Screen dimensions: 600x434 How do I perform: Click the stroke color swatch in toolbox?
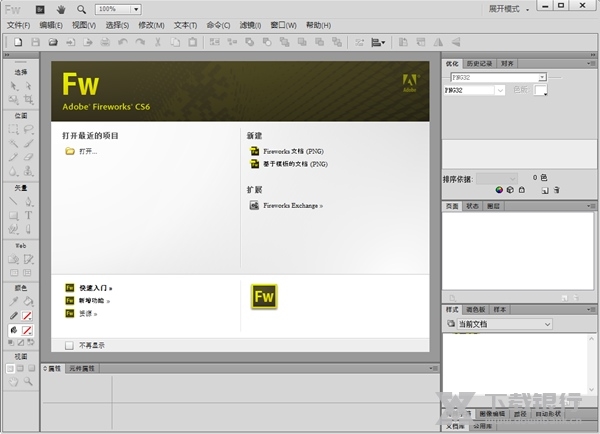[x=27, y=315]
